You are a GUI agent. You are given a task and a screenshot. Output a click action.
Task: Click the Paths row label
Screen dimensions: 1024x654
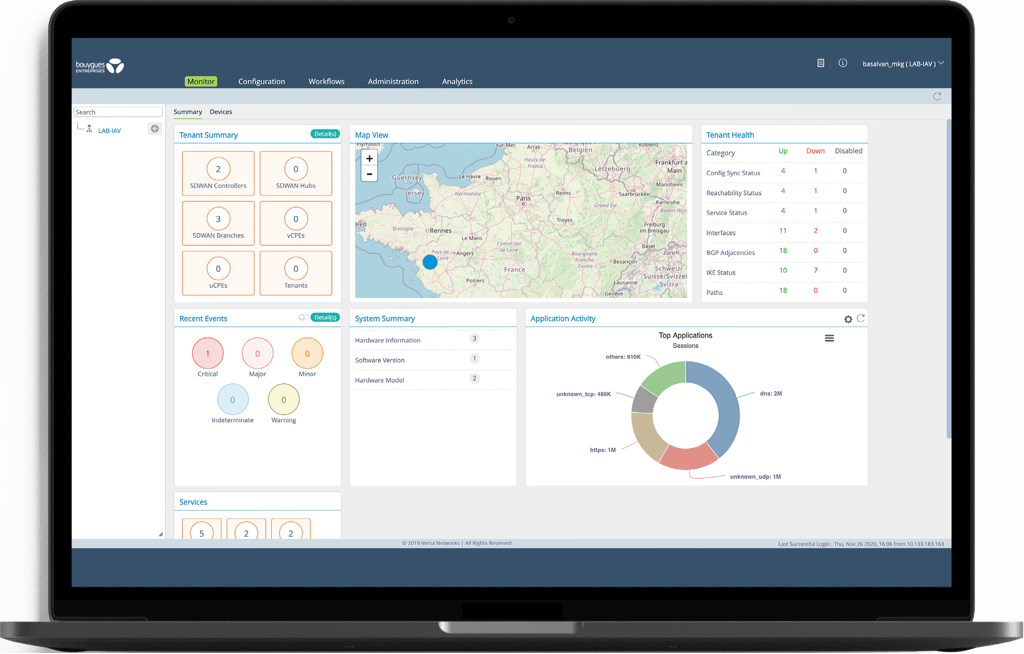pyautogui.click(x=714, y=293)
